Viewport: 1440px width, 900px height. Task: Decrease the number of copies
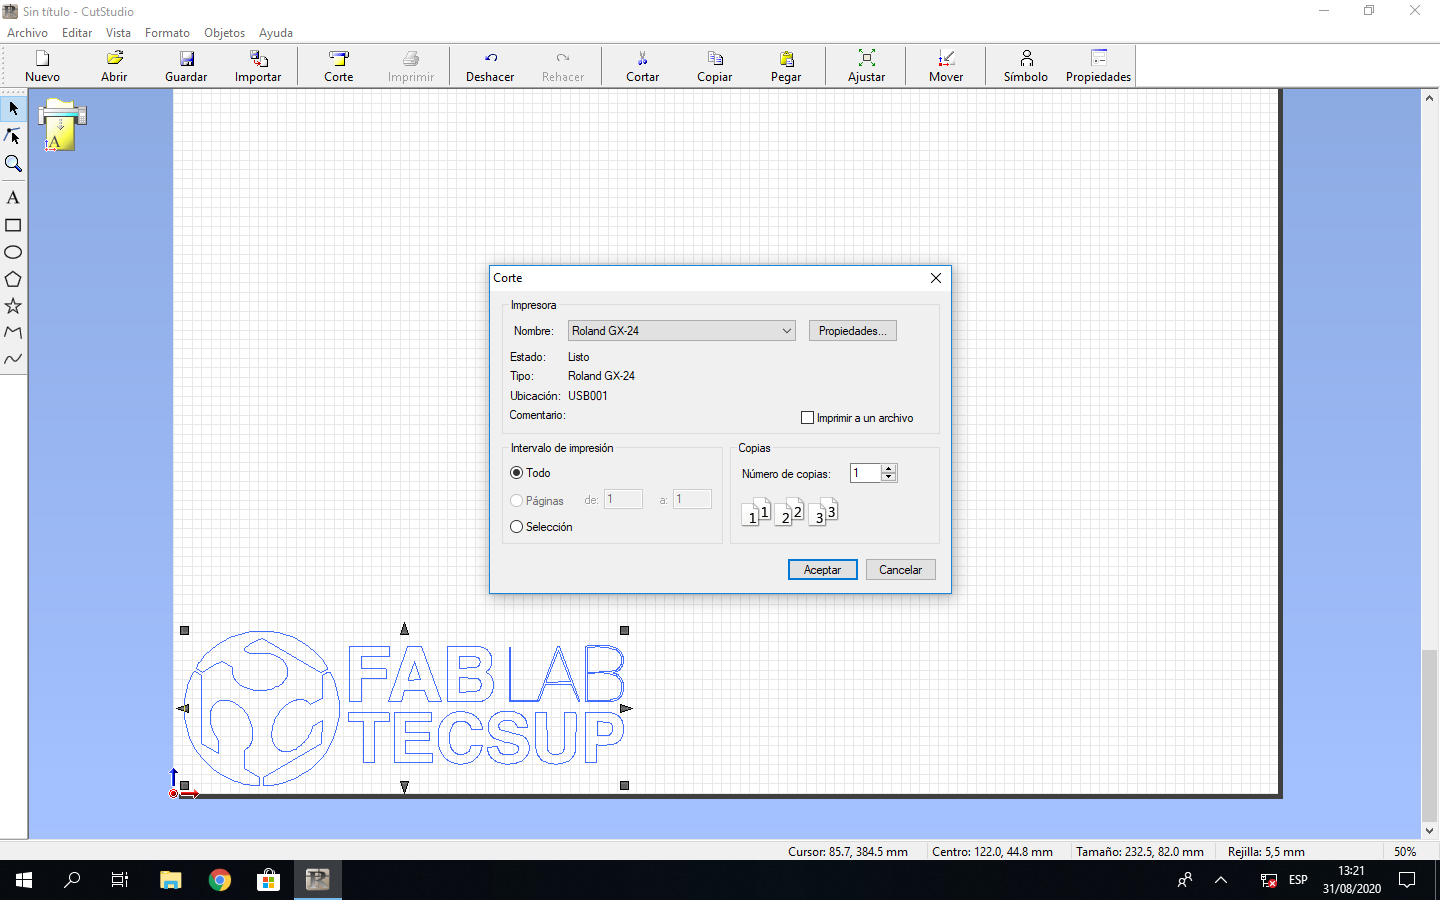tap(889, 478)
